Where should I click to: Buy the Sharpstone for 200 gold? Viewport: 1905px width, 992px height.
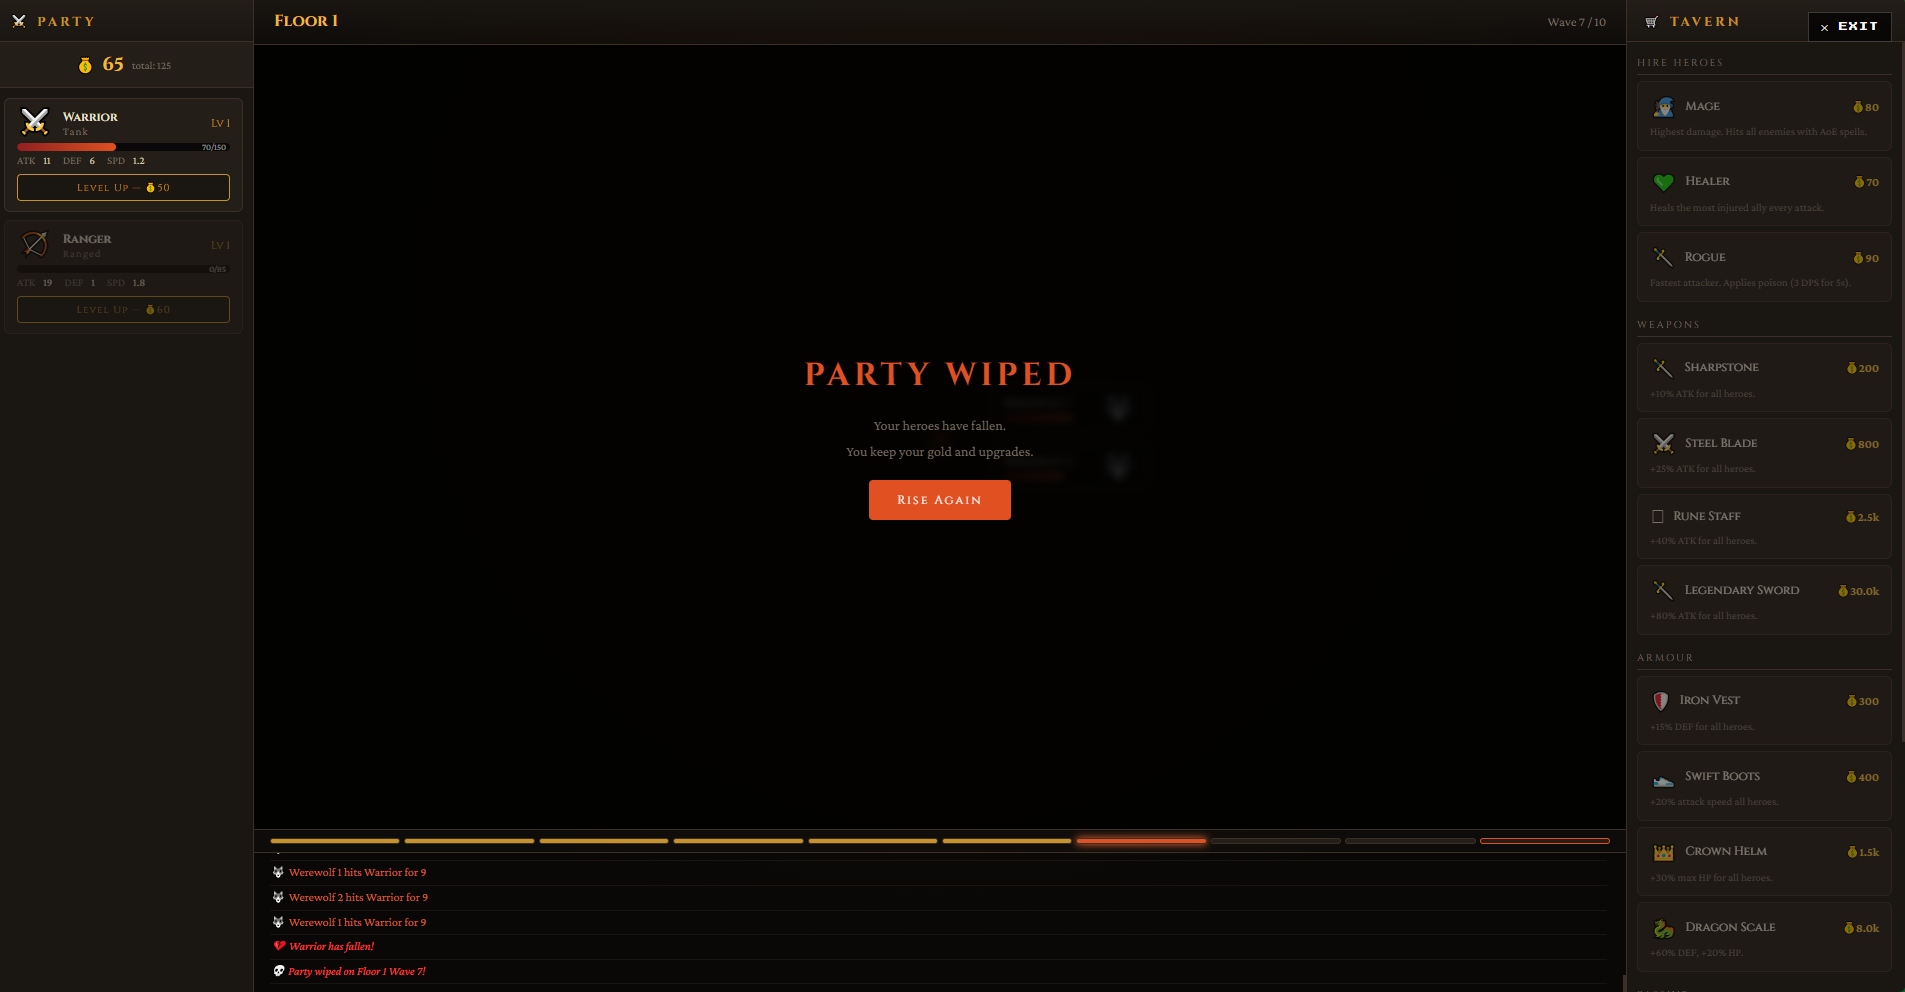coord(1764,377)
